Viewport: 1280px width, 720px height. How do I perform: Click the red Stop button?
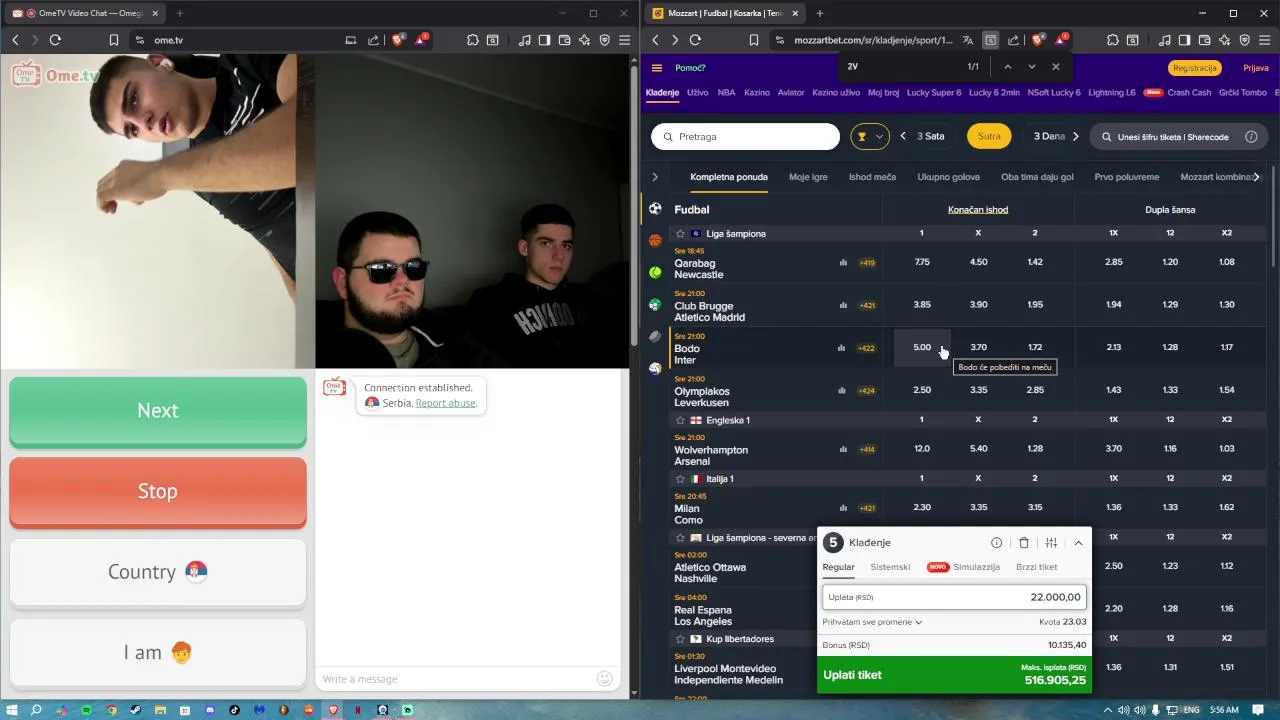pyautogui.click(x=158, y=491)
